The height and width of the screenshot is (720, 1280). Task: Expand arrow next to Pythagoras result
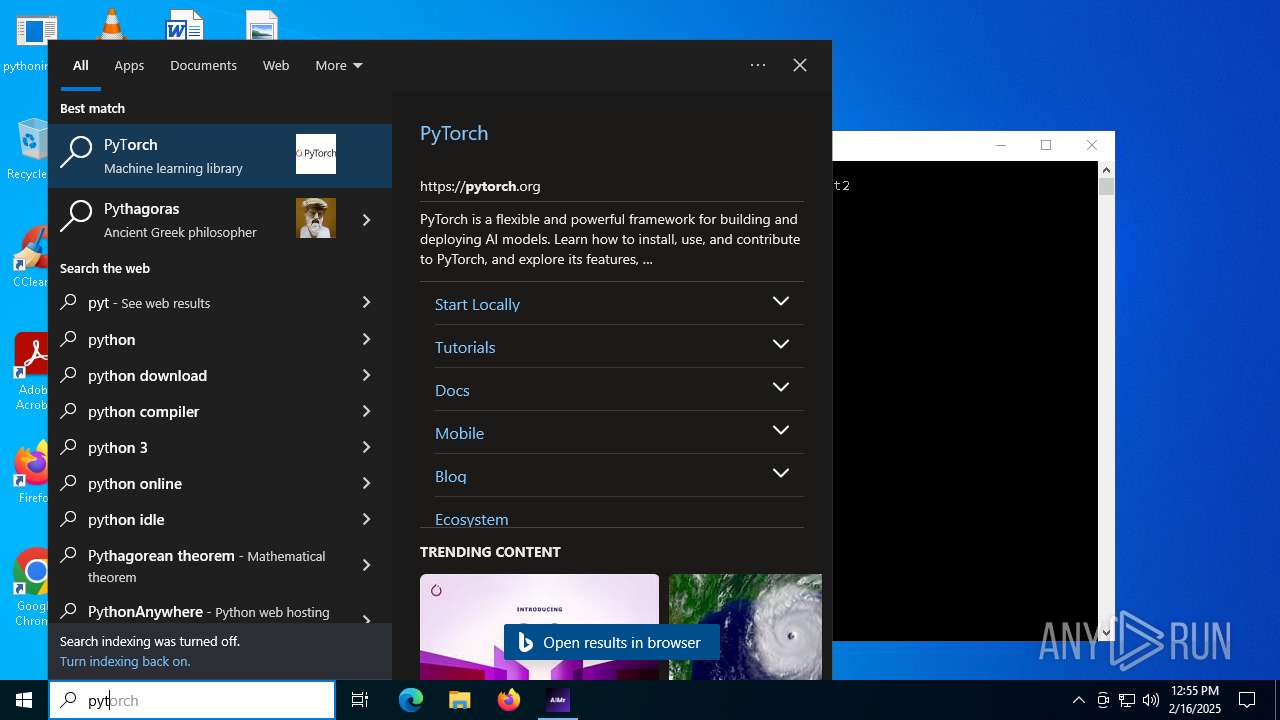(366, 220)
